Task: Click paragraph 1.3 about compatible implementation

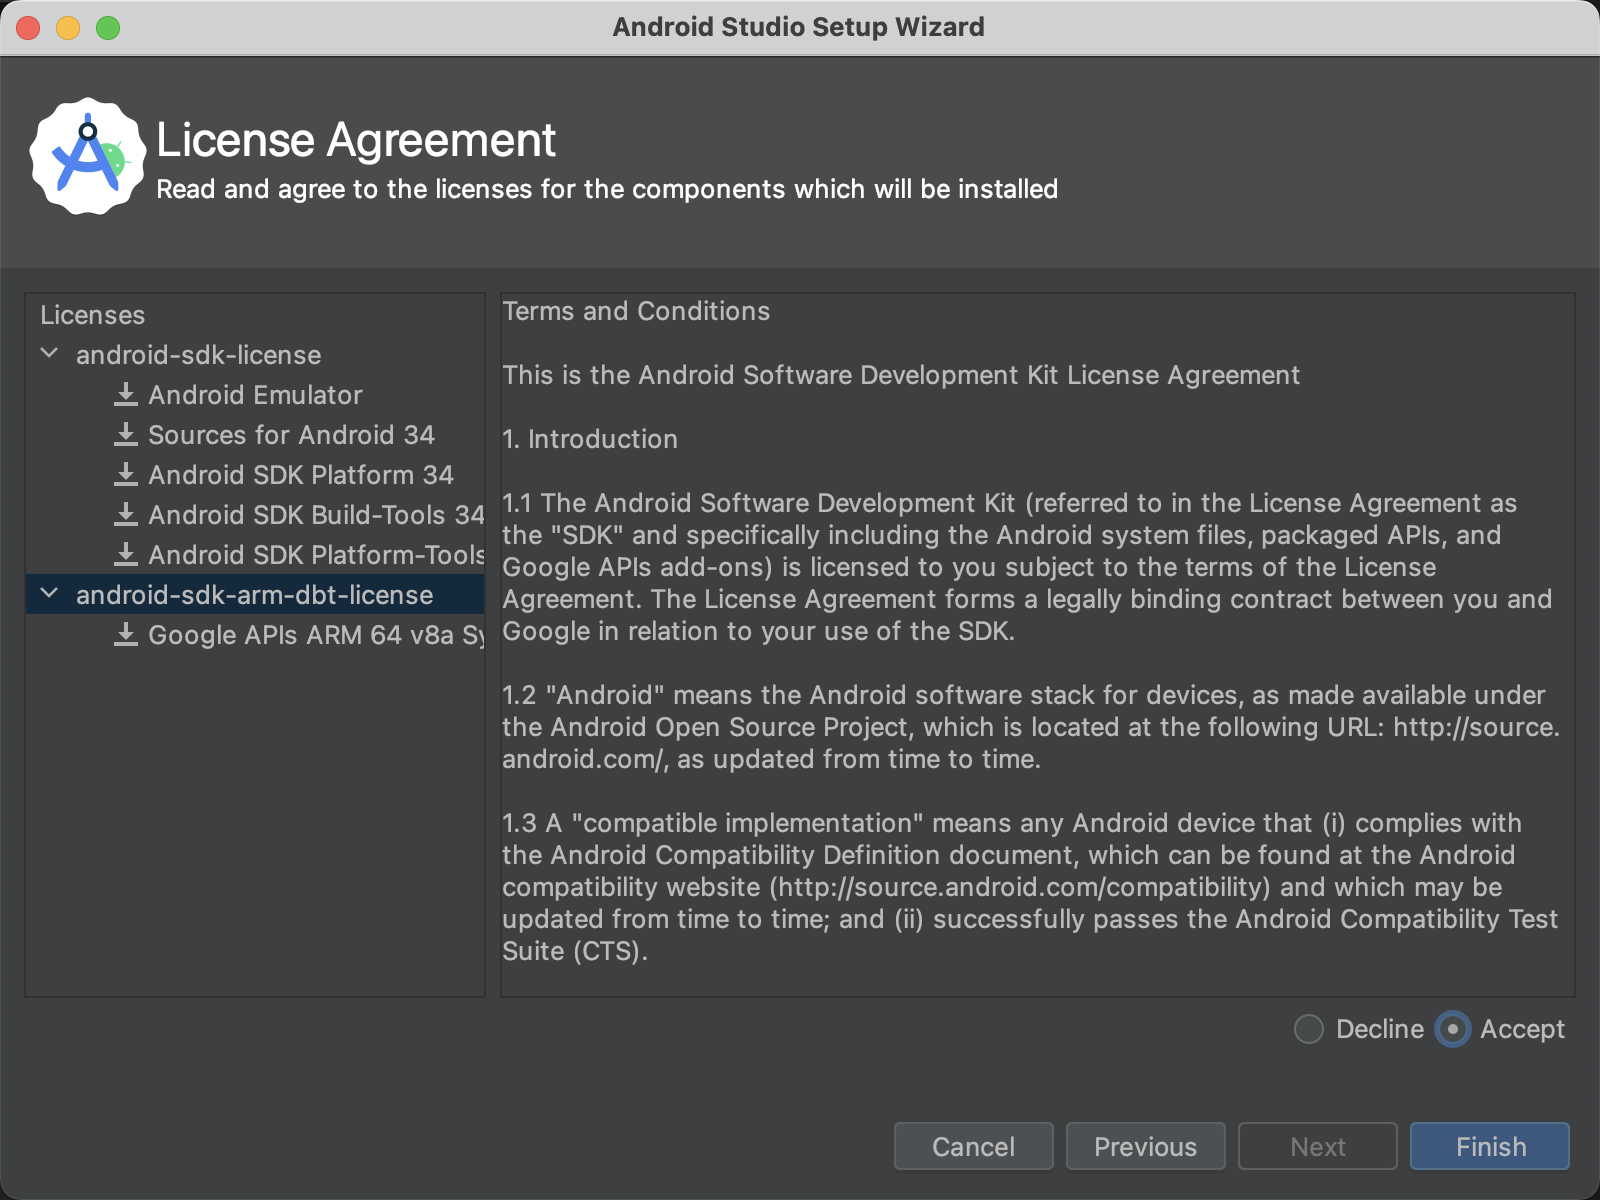Action: pos(1030,887)
